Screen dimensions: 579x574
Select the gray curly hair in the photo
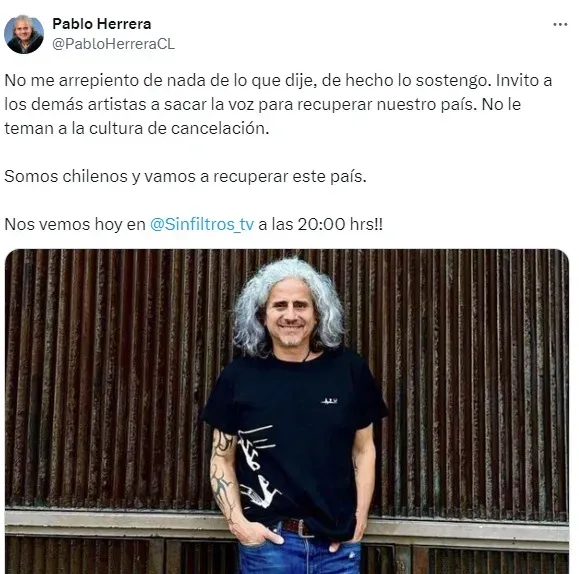tap(288, 305)
